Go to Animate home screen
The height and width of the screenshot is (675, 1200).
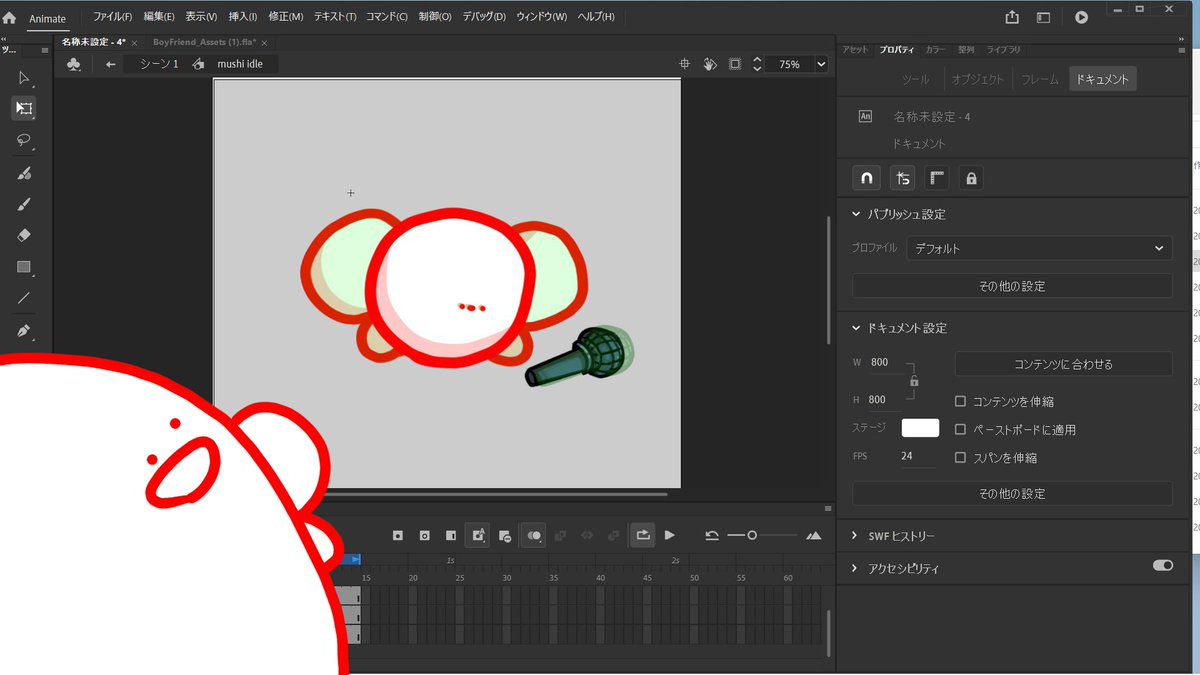click(x=9, y=17)
